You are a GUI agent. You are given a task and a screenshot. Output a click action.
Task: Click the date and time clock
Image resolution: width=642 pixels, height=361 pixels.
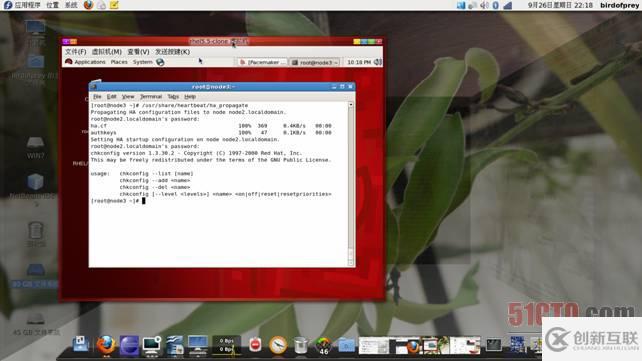(x=560, y=5)
